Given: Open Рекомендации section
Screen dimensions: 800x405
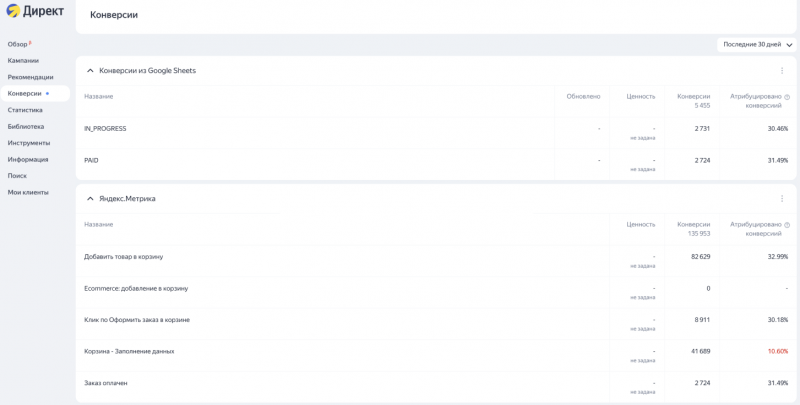Looking at the screenshot, I should click(x=30, y=77).
